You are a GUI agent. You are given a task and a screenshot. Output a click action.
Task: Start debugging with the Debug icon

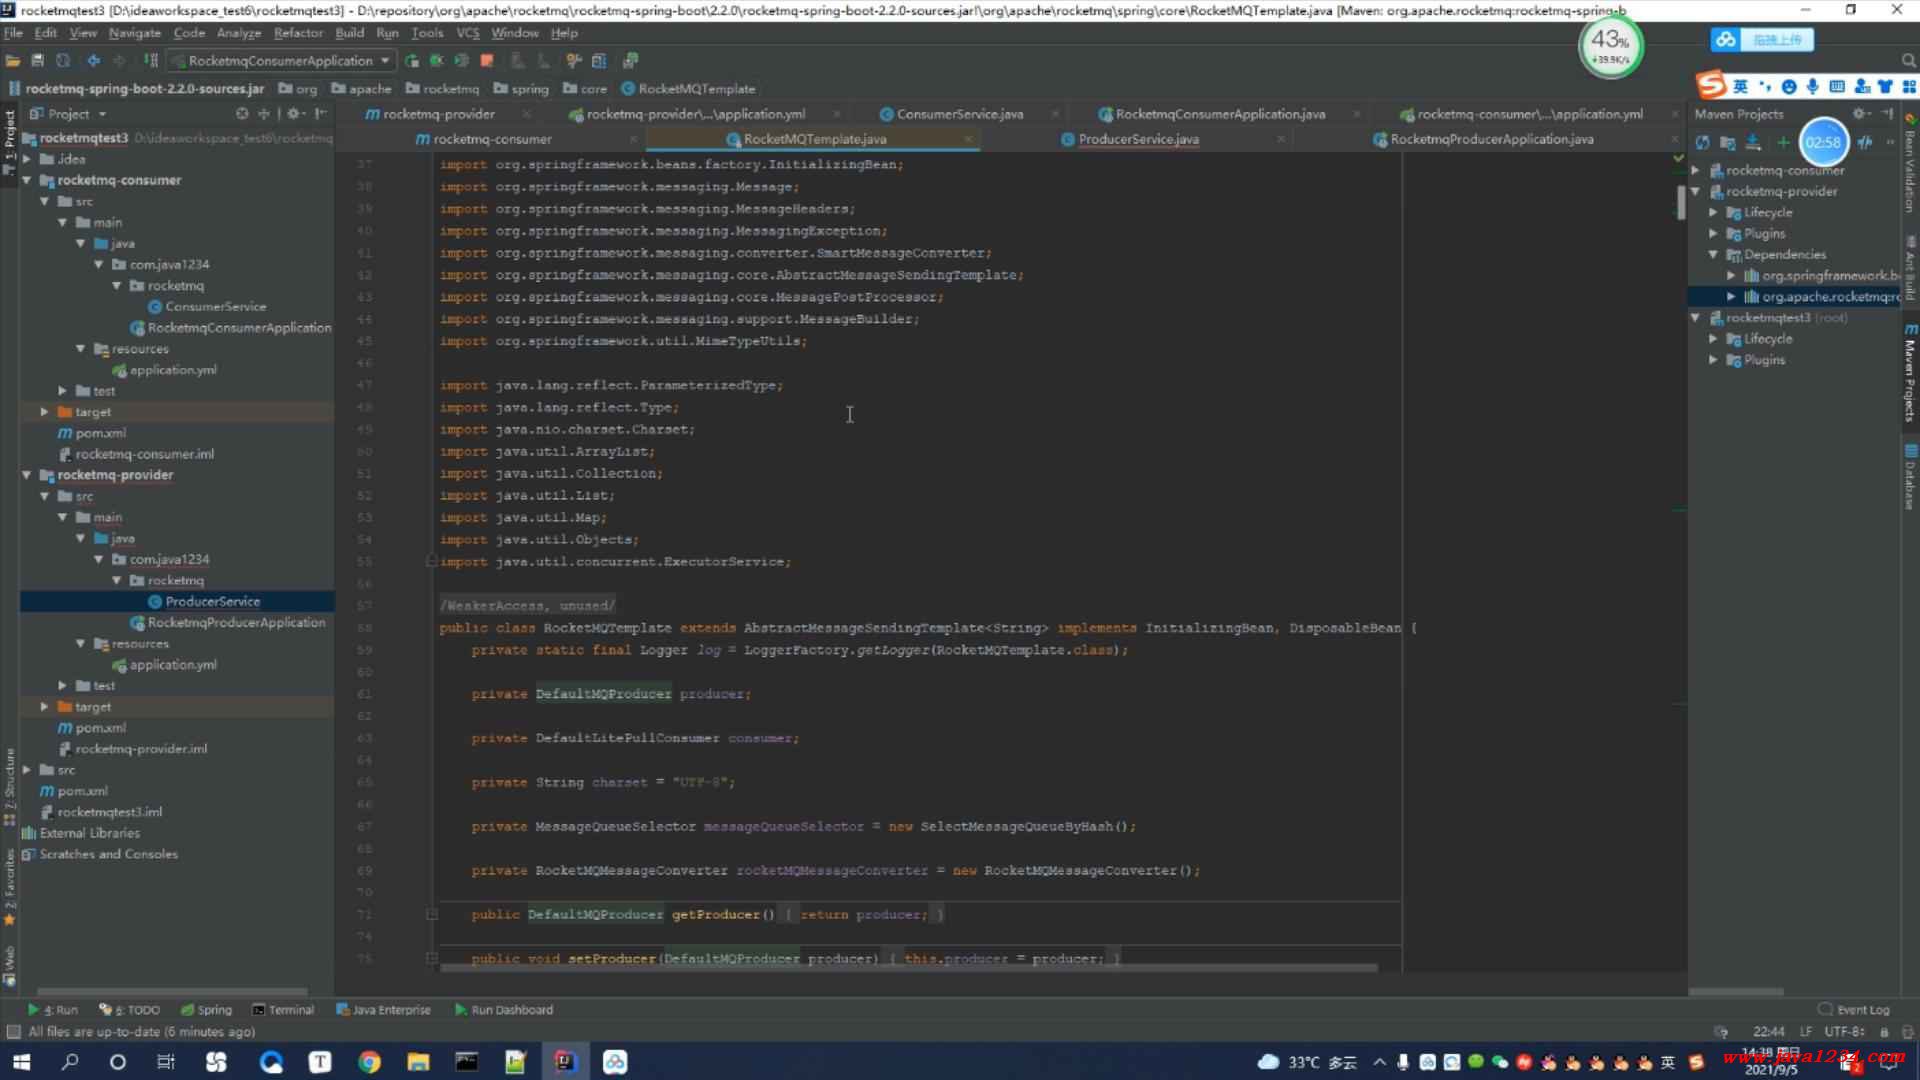437,61
